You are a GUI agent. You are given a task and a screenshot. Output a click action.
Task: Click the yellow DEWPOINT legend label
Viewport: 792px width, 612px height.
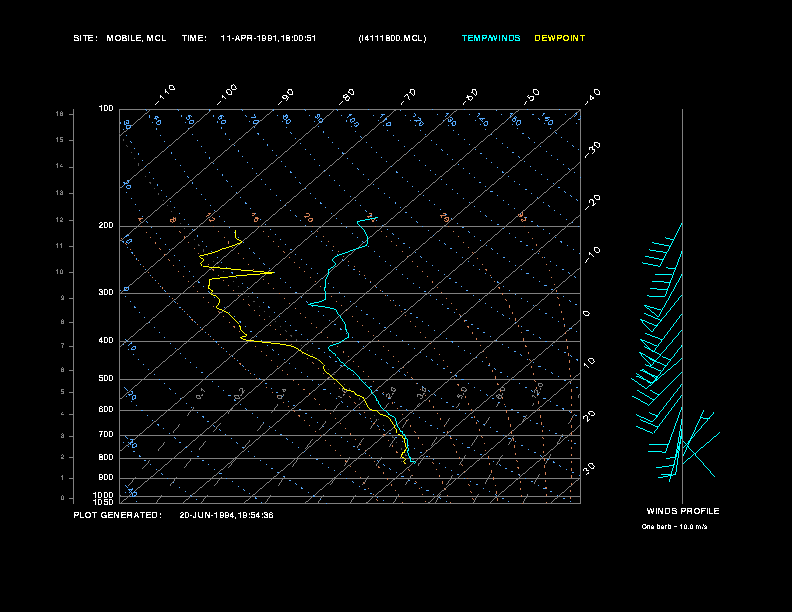pos(560,38)
